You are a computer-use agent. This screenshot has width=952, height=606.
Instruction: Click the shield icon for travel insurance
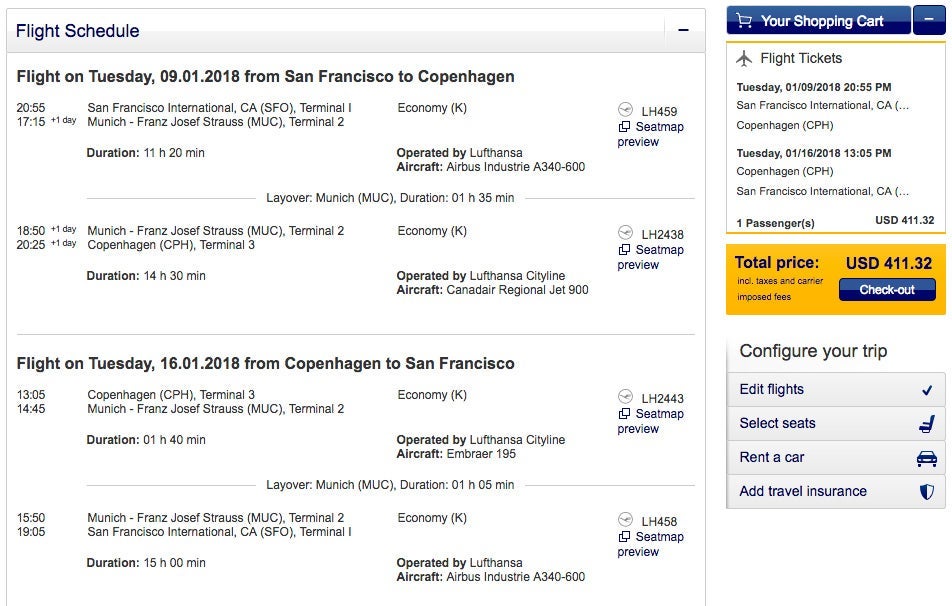click(x=926, y=492)
